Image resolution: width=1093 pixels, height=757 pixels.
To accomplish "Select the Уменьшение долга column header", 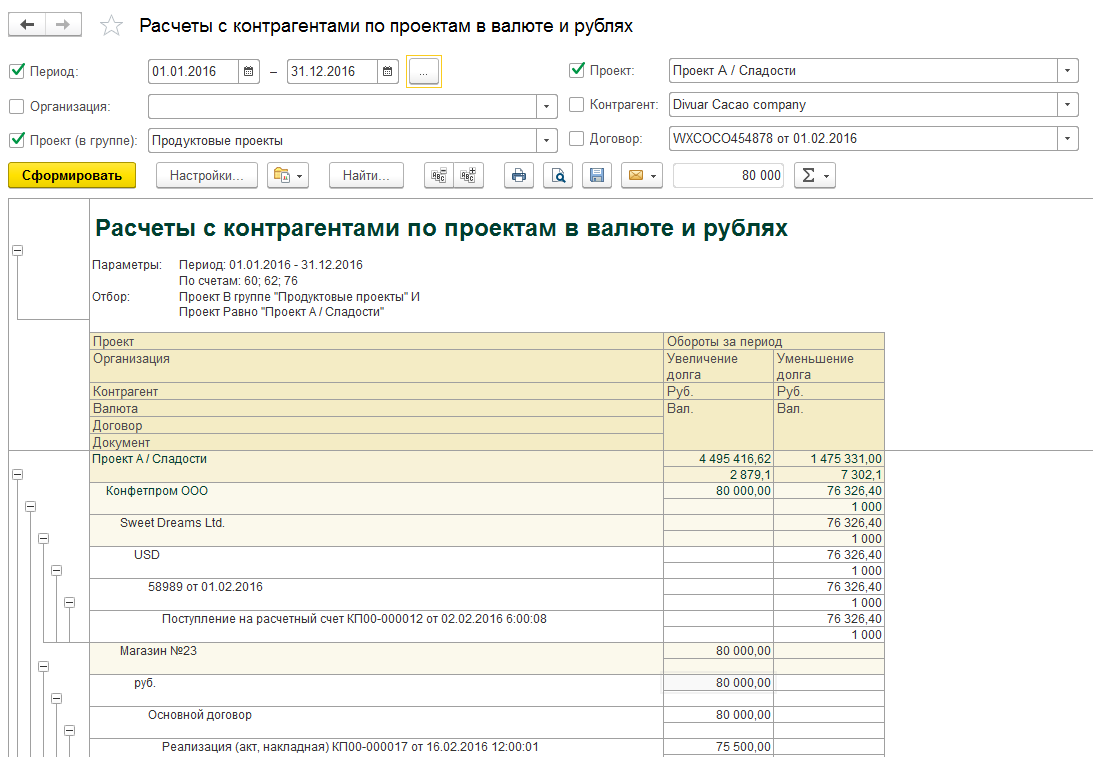I will pos(830,366).
